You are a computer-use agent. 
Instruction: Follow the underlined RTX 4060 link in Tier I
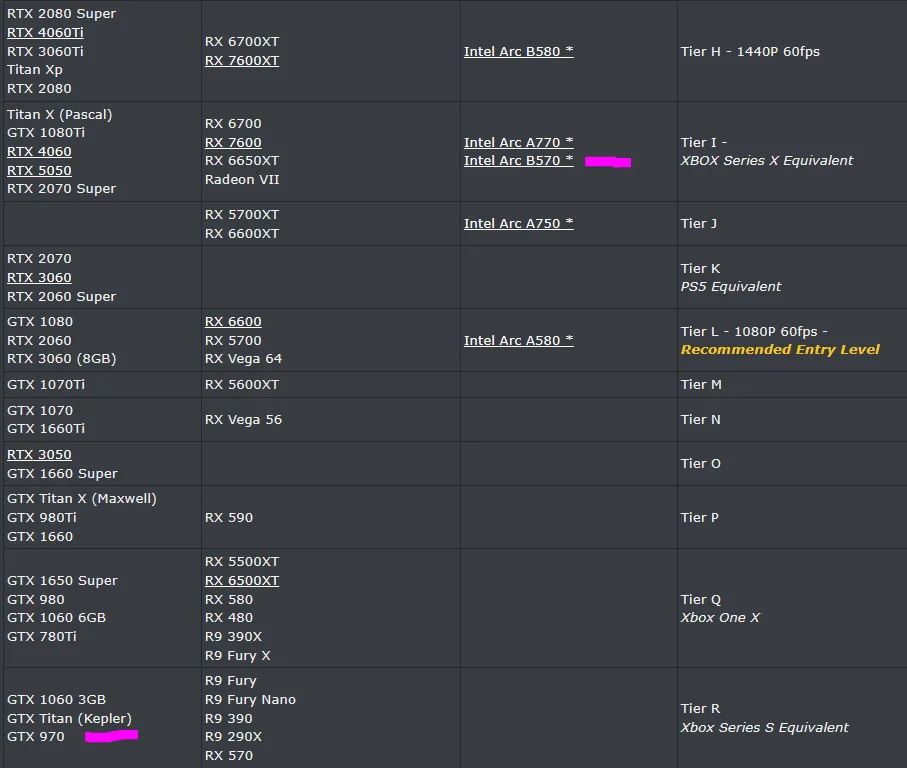[x=39, y=152]
